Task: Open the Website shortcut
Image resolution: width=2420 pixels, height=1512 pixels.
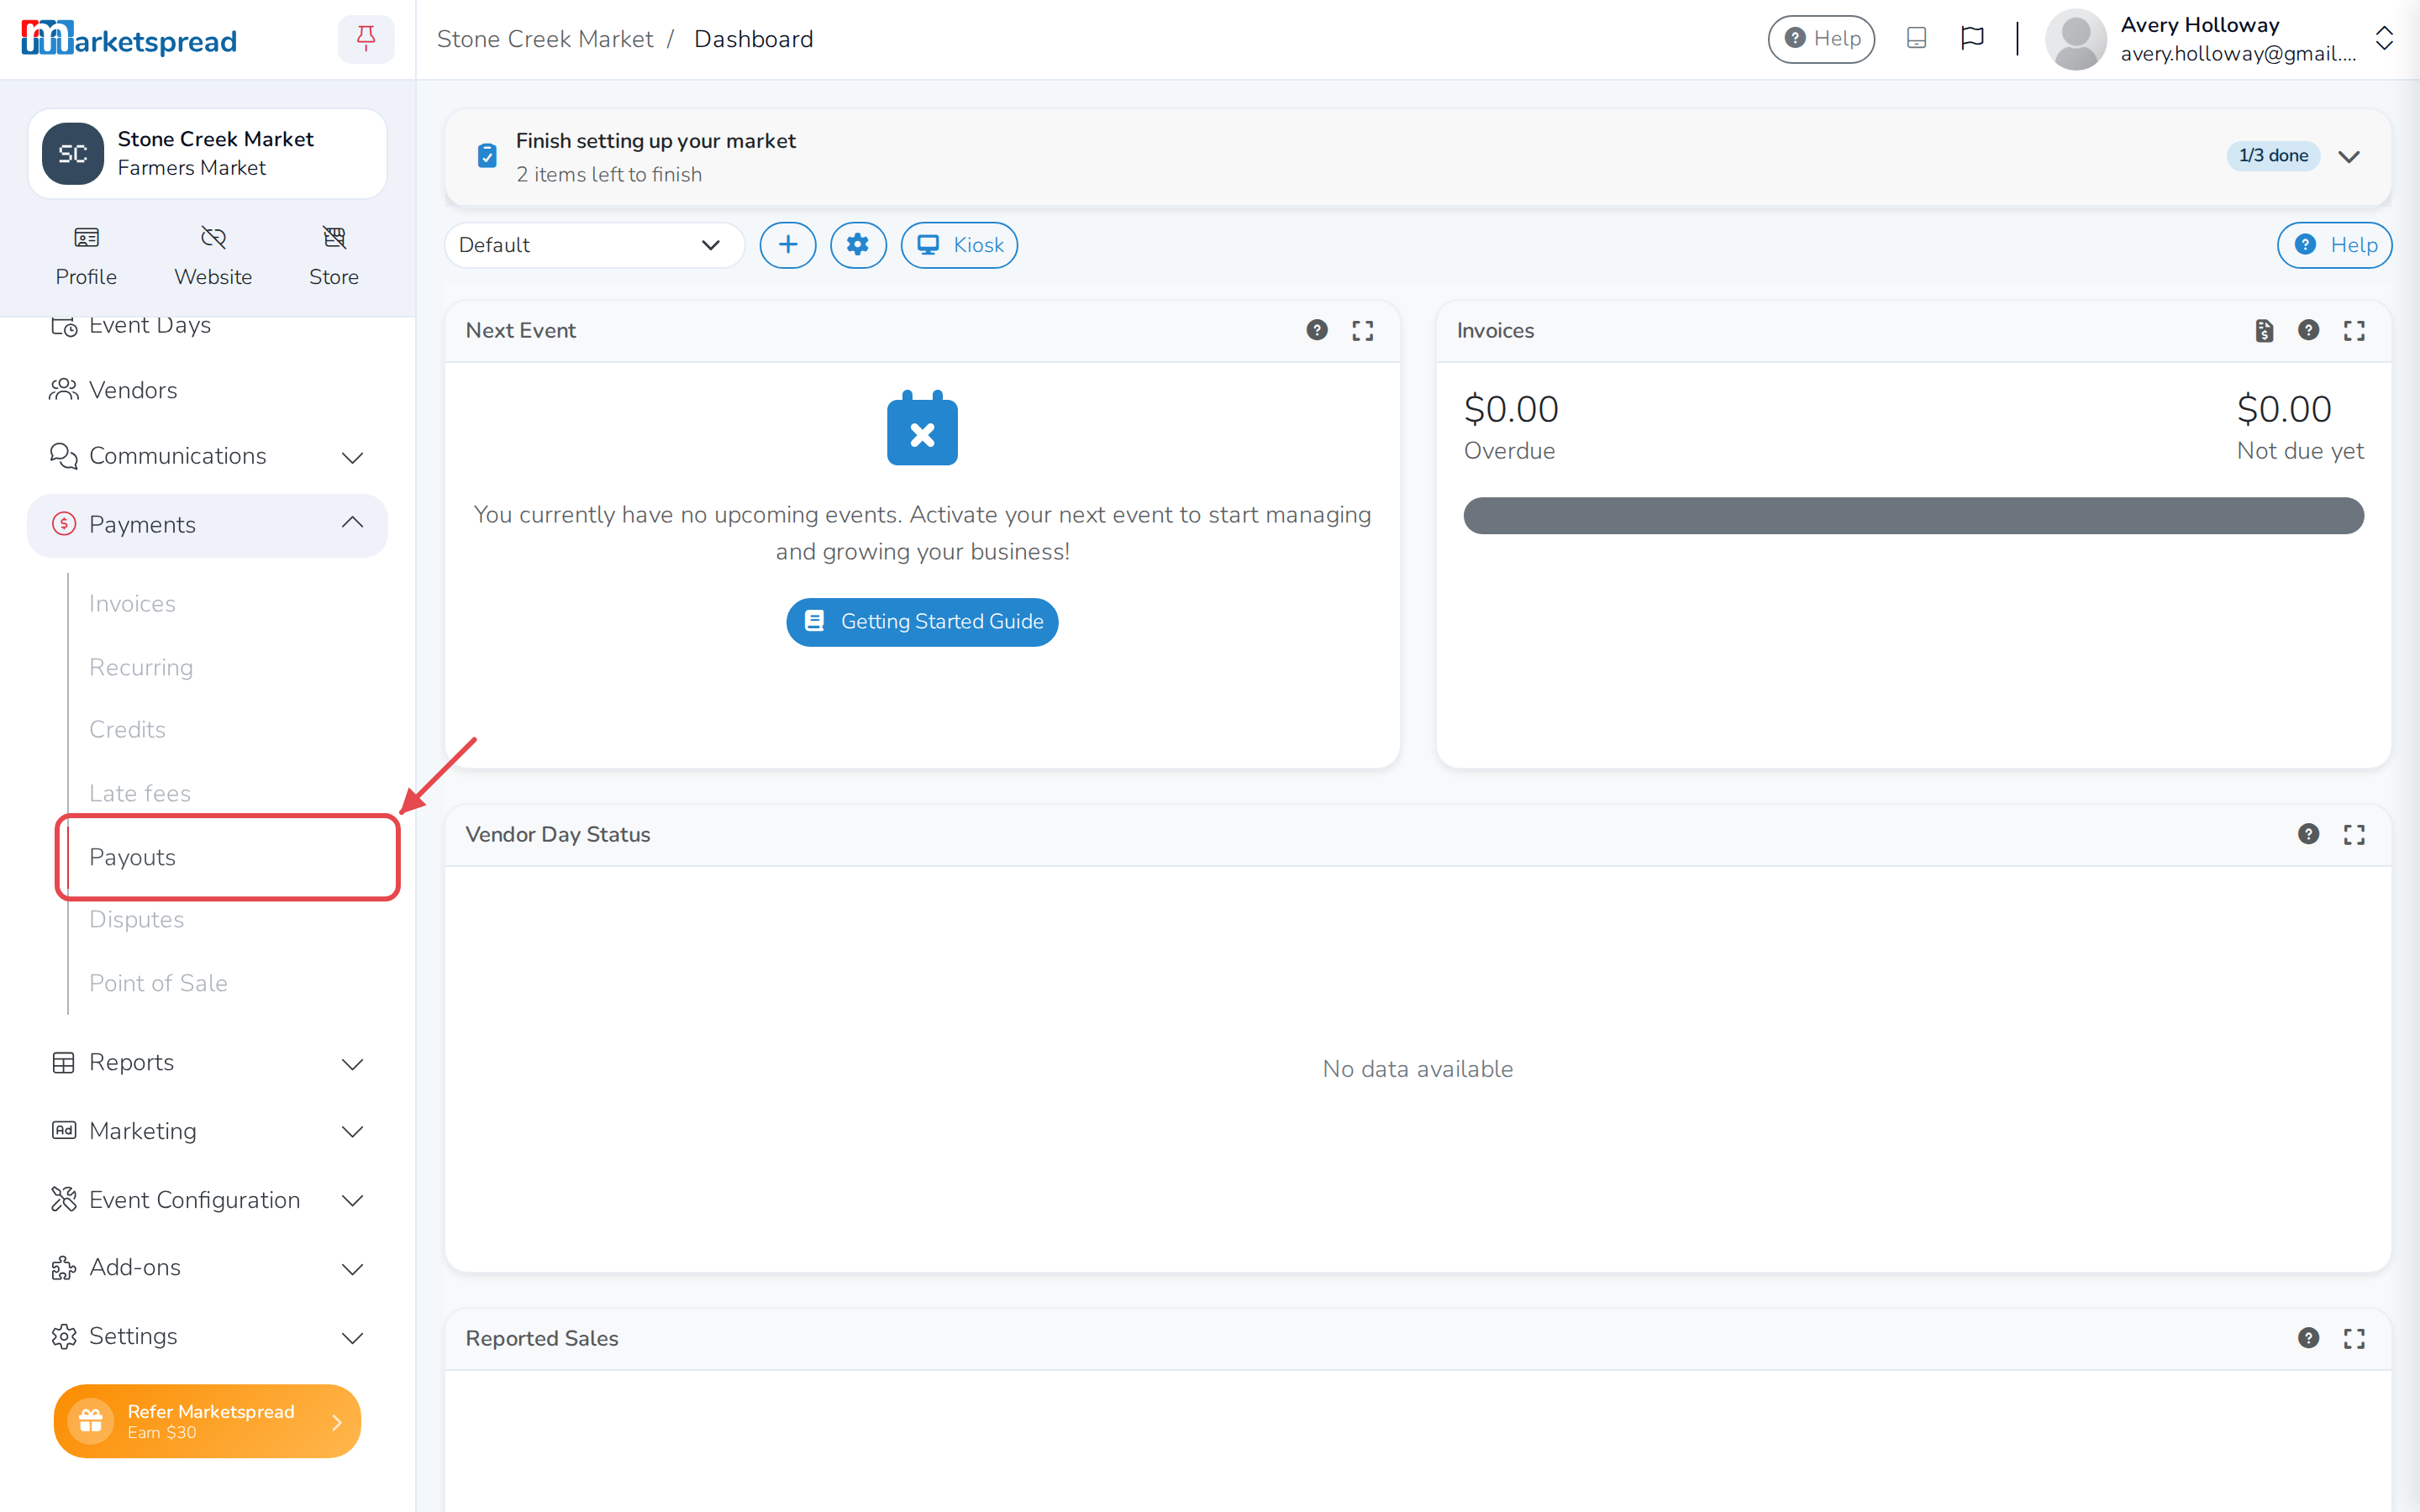Action: click(x=213, y=256)
